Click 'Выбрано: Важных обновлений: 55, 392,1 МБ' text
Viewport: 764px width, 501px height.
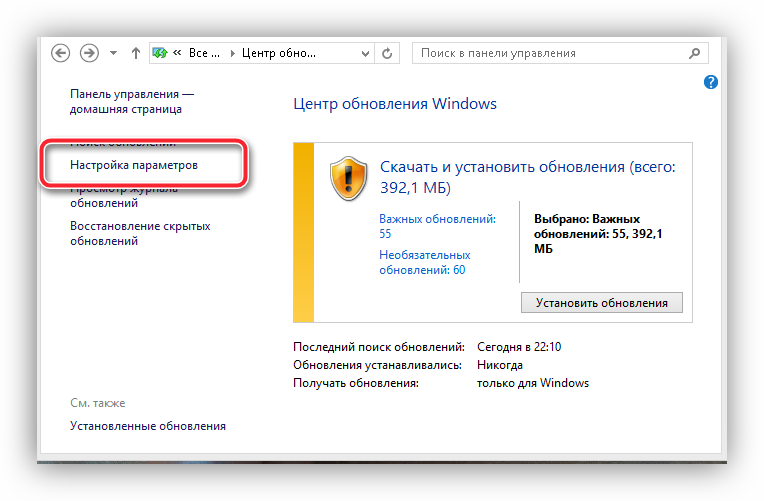598,233
